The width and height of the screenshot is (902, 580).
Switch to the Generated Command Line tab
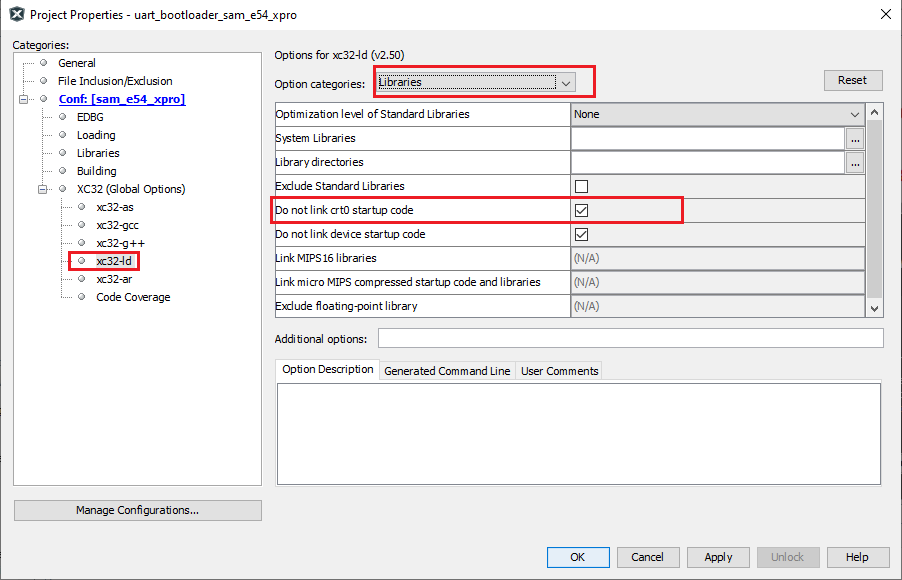tap(446, 370)
